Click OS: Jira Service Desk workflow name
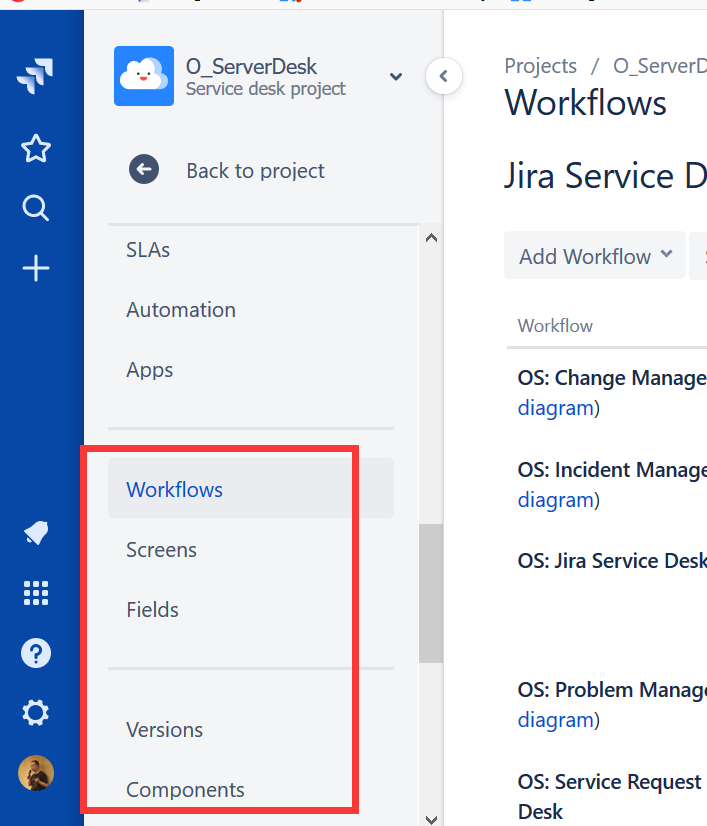The height and width of the screenshot is (826, 707). tap(612, 560)
